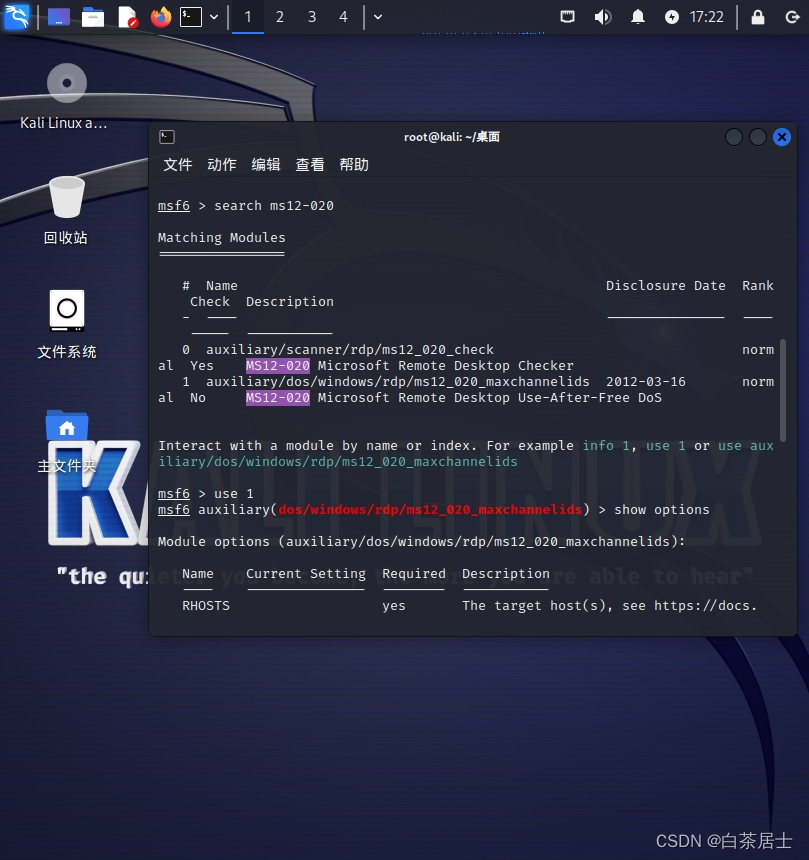Open the 动作 menu in terminal
The height and width of the screenshot is (860, 809).
tap(222, 165)
